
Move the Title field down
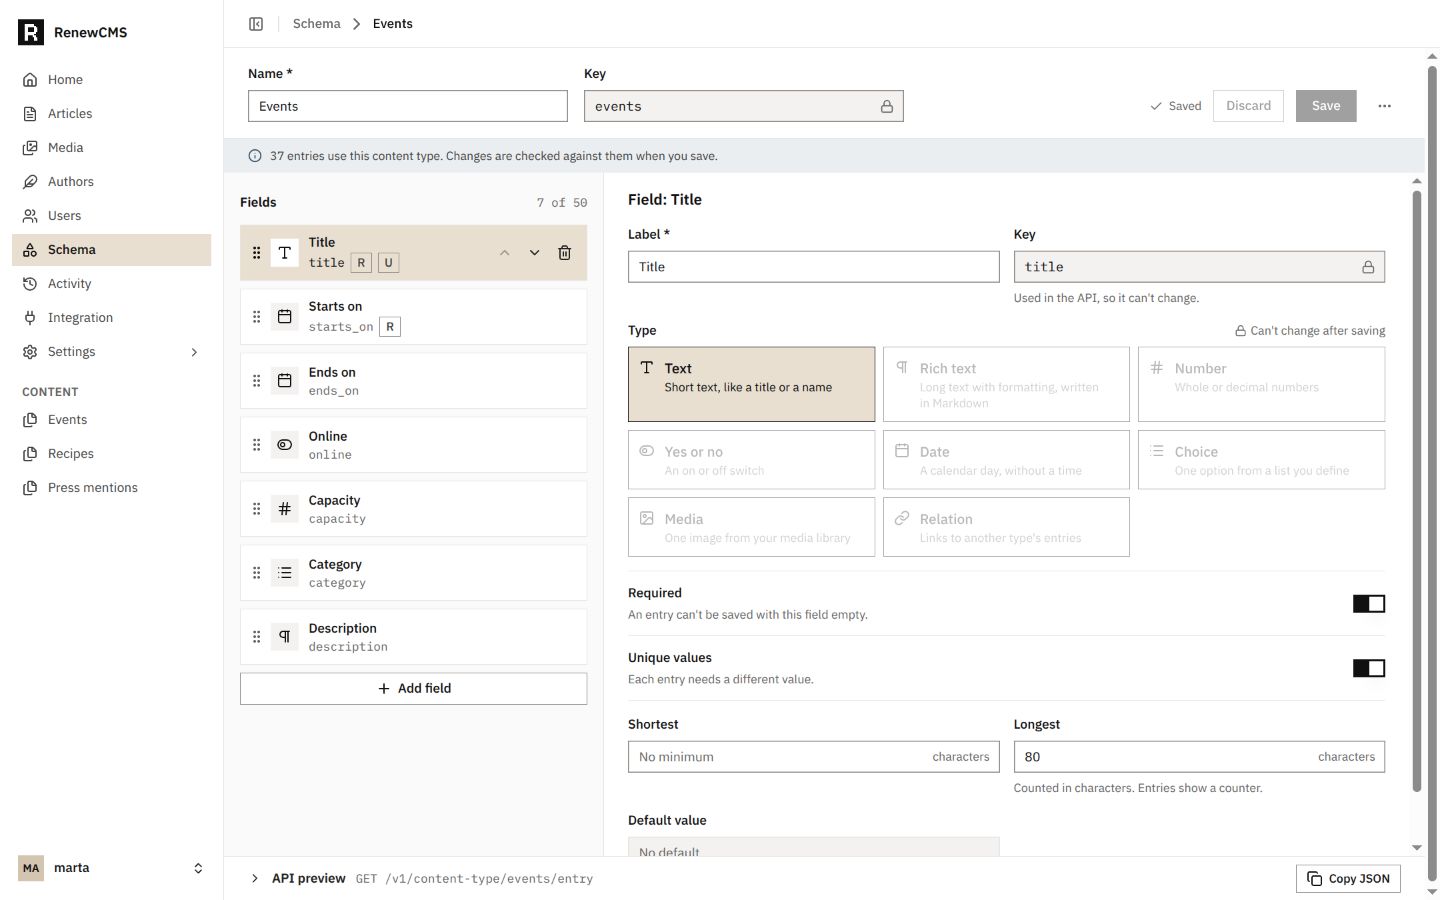click(x=535, y=253)
